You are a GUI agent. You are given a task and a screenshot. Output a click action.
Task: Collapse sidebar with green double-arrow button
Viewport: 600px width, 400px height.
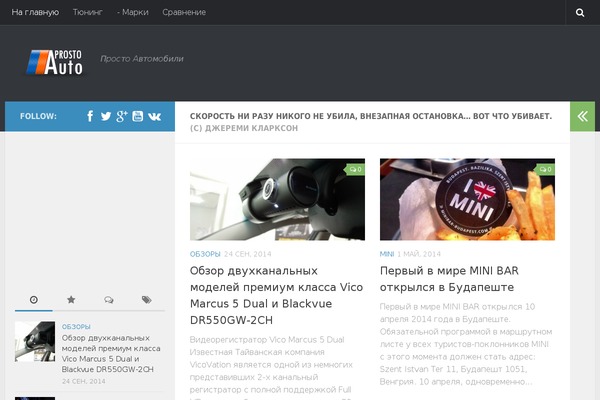pyautogui.click(x=582, y=116)
